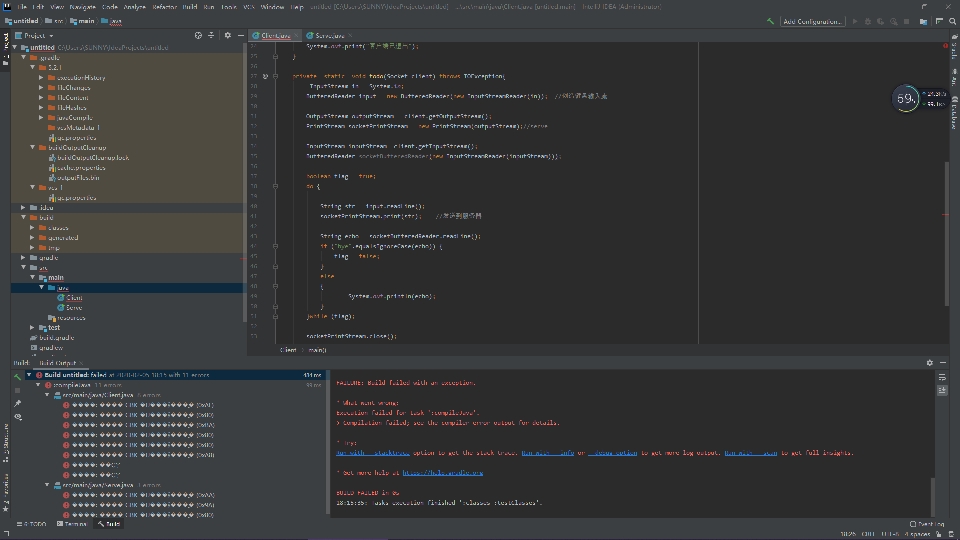This screenshot has width=960, height=540.
Task: Select the build.gradle file in tree
Action: tap(56, 337)
